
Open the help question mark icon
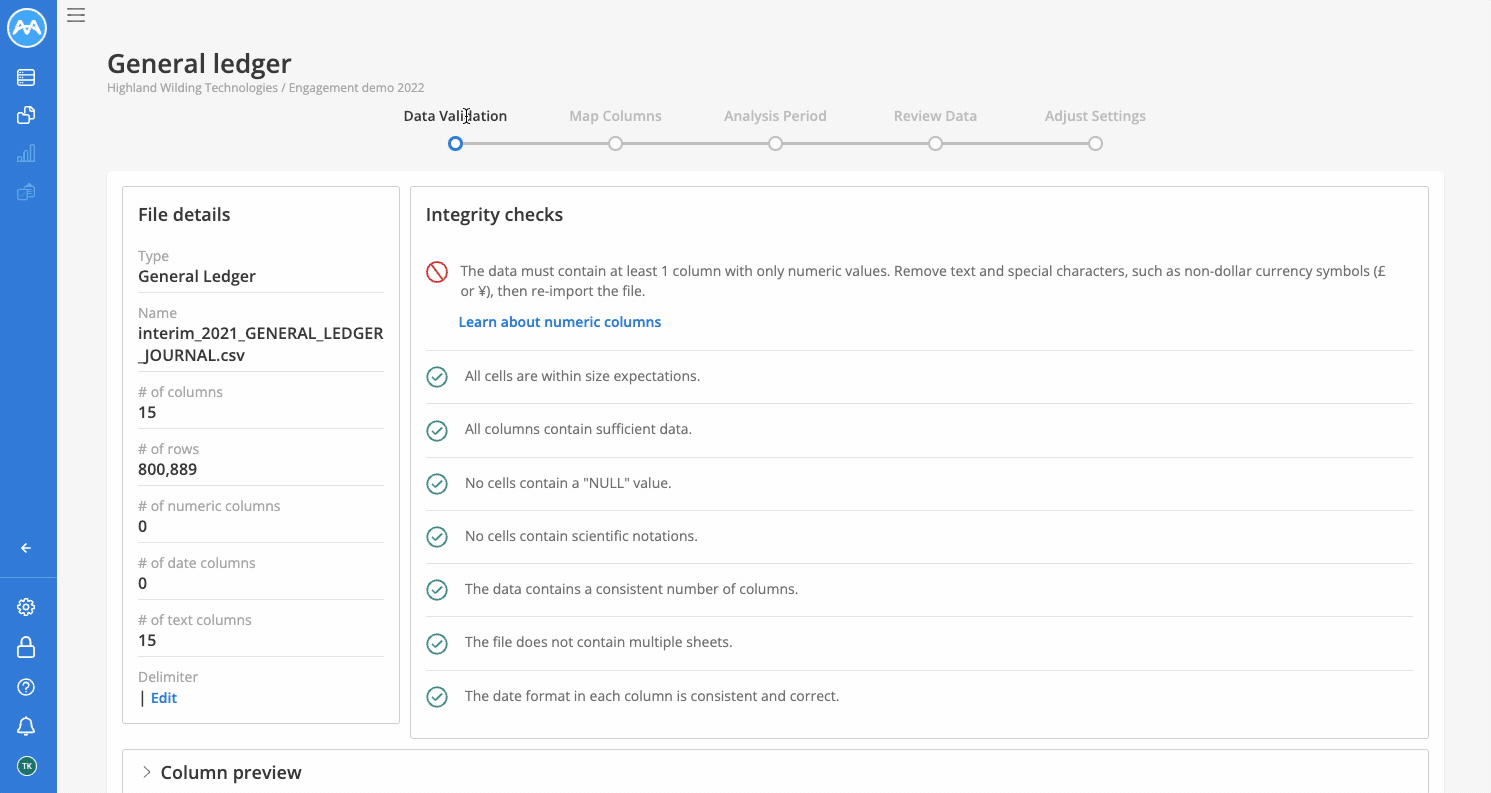27,687
